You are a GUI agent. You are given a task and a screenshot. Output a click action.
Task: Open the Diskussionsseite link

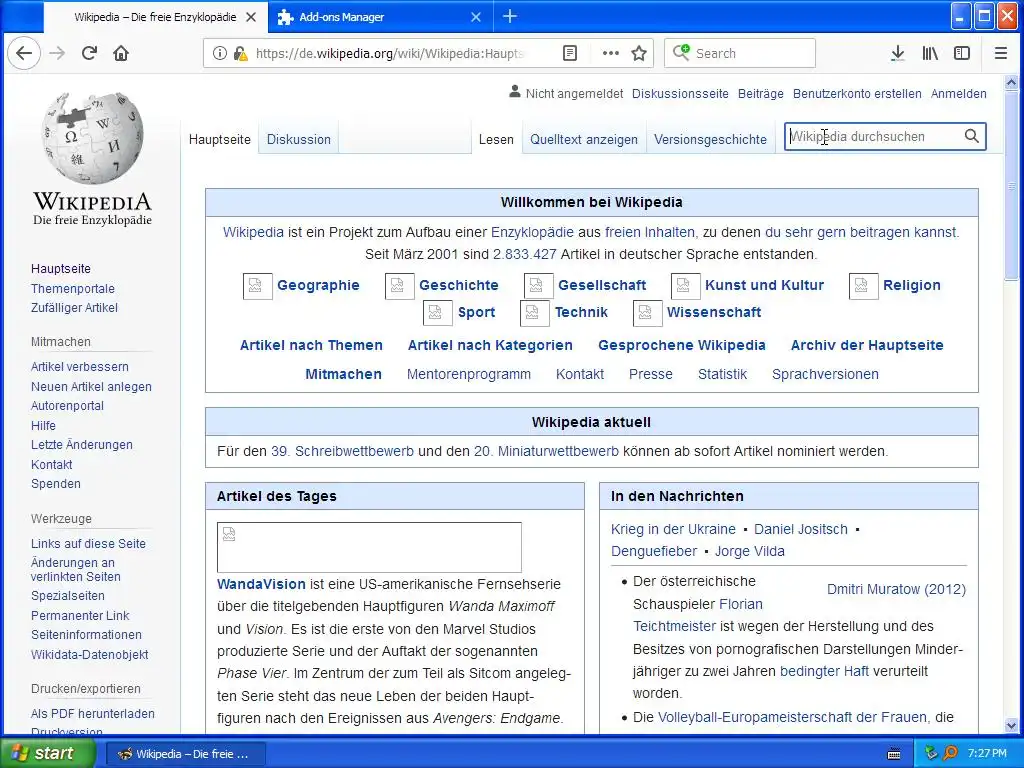[x=680, y=93]
